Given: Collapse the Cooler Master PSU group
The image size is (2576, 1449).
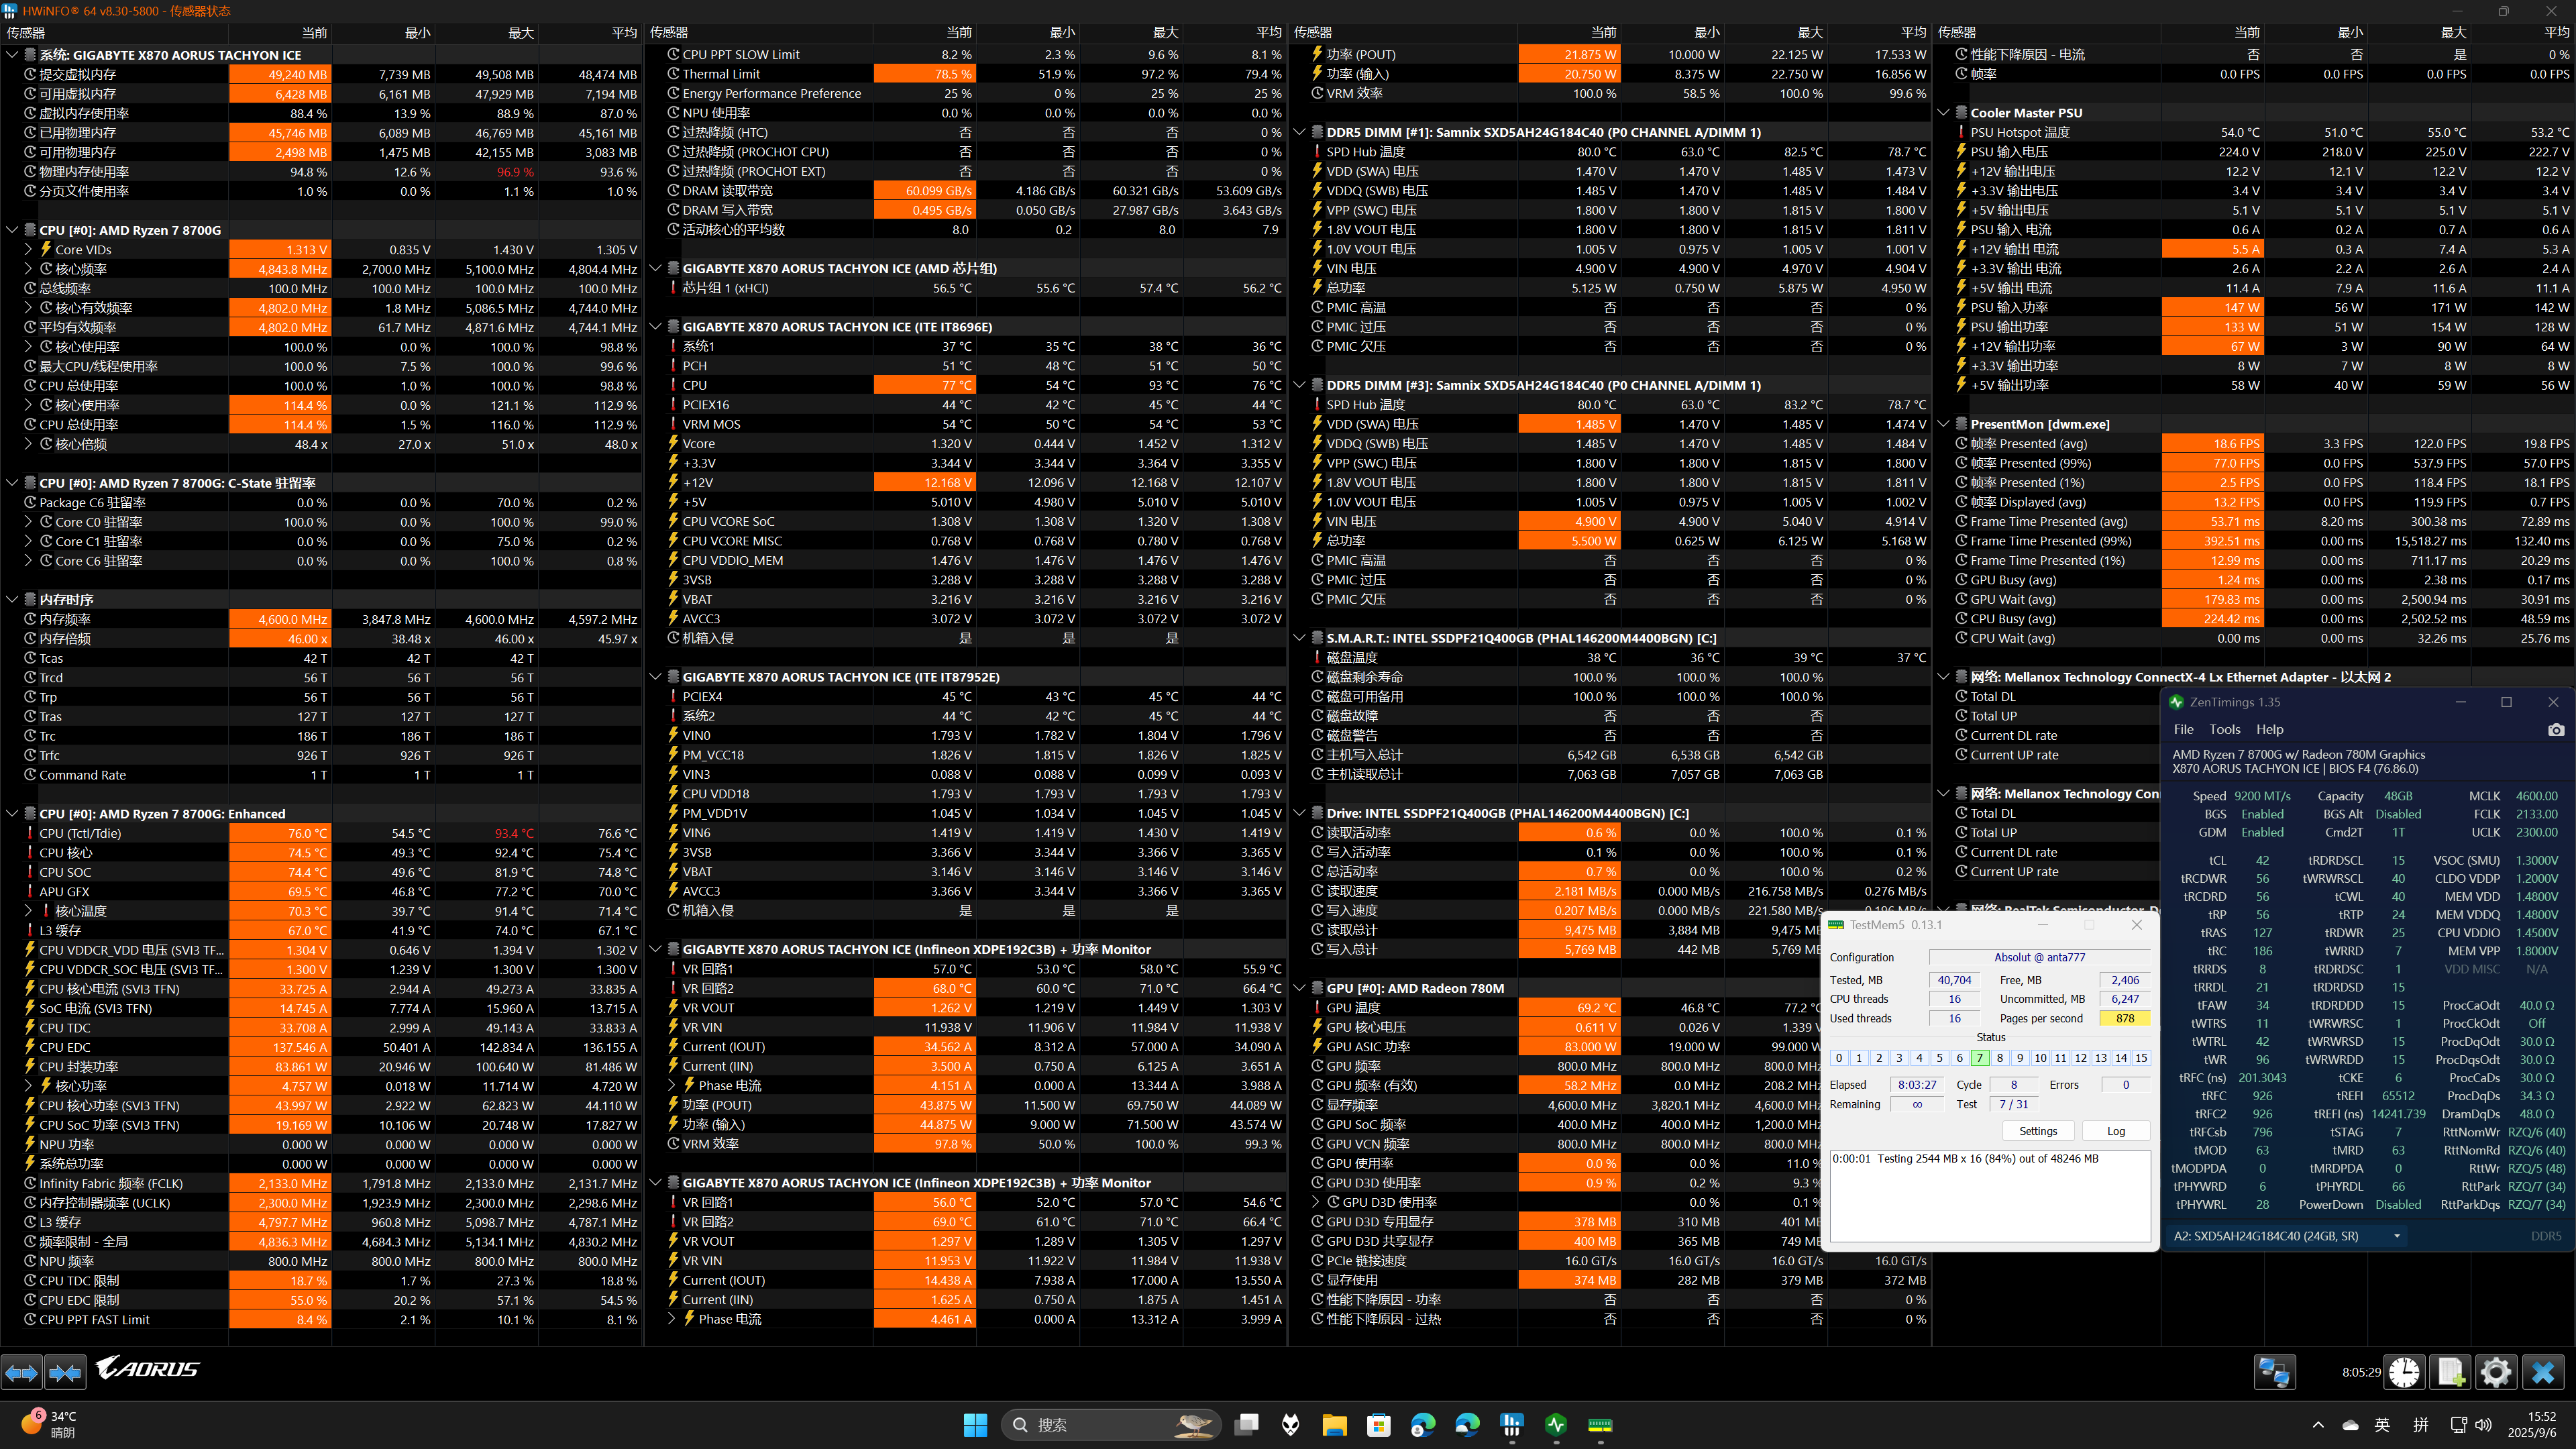Looking at the screenshot, I should 1943,113.
